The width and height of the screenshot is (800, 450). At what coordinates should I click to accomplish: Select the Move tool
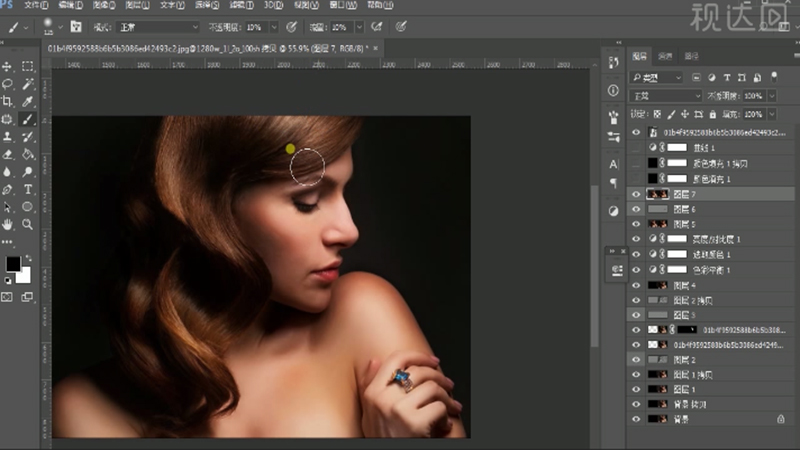pos(7,66)
